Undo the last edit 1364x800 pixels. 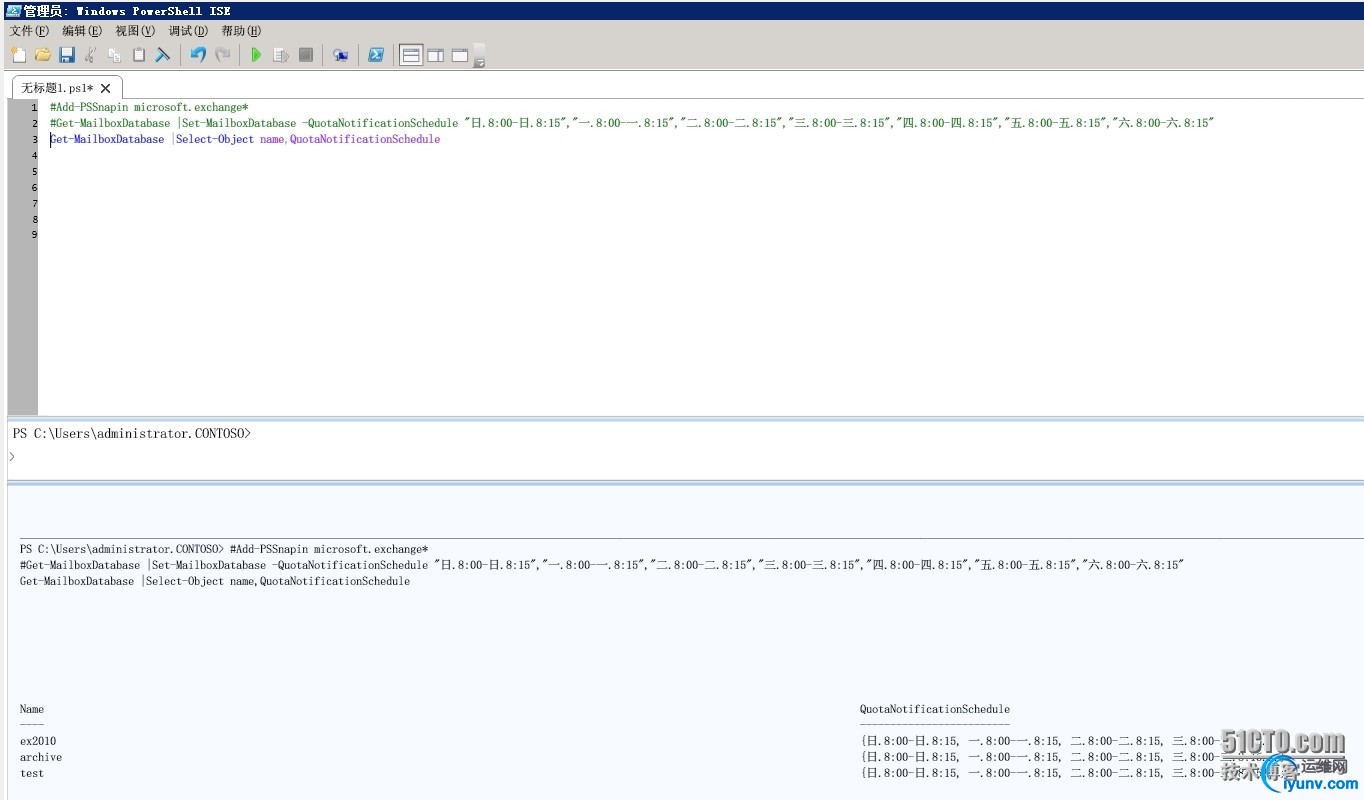[198, 55]
